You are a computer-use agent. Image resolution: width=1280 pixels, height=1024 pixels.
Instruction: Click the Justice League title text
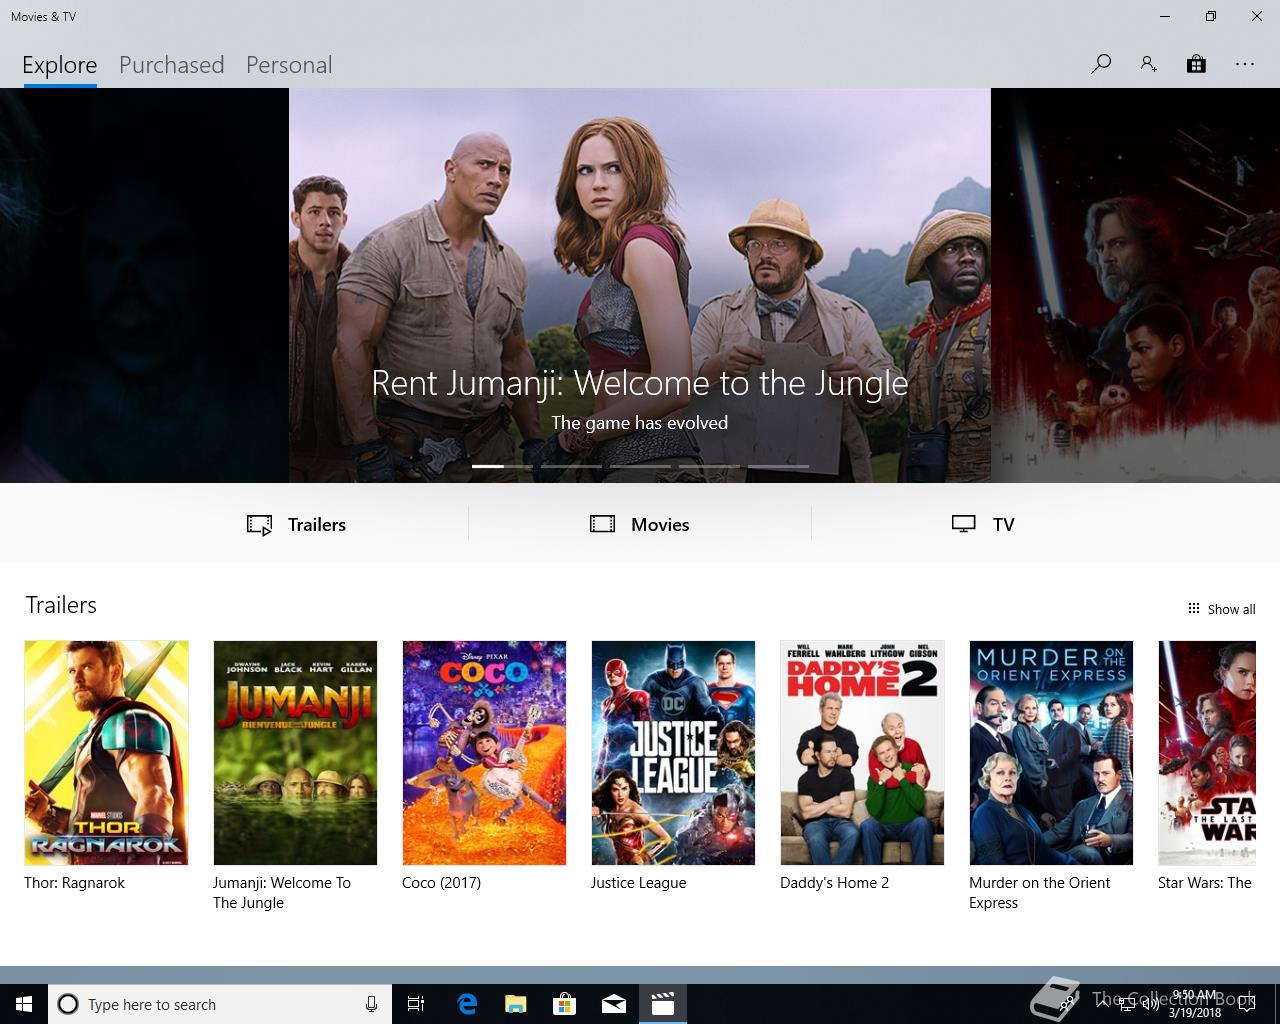click(638, 882)
